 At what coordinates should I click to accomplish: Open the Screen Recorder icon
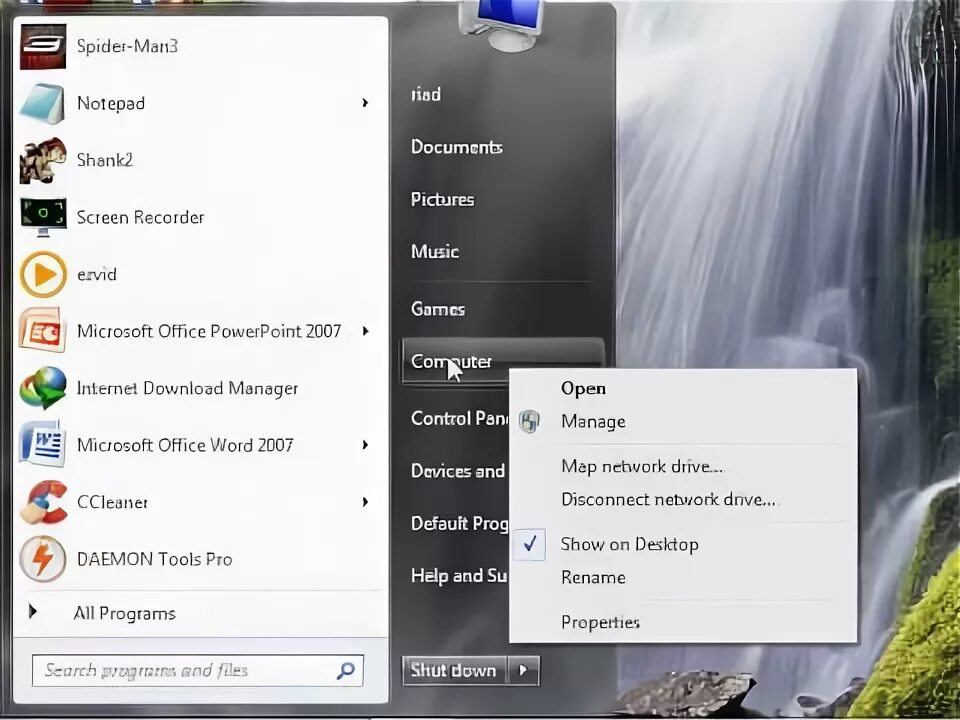tap(43, 217)
